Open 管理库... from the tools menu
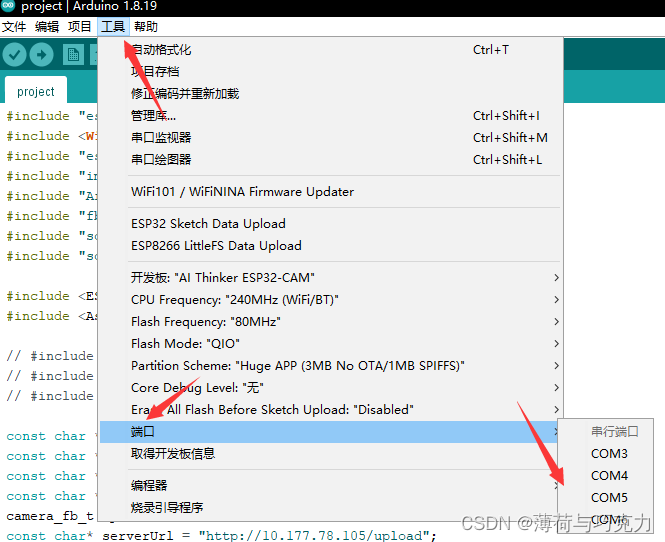 330,116
